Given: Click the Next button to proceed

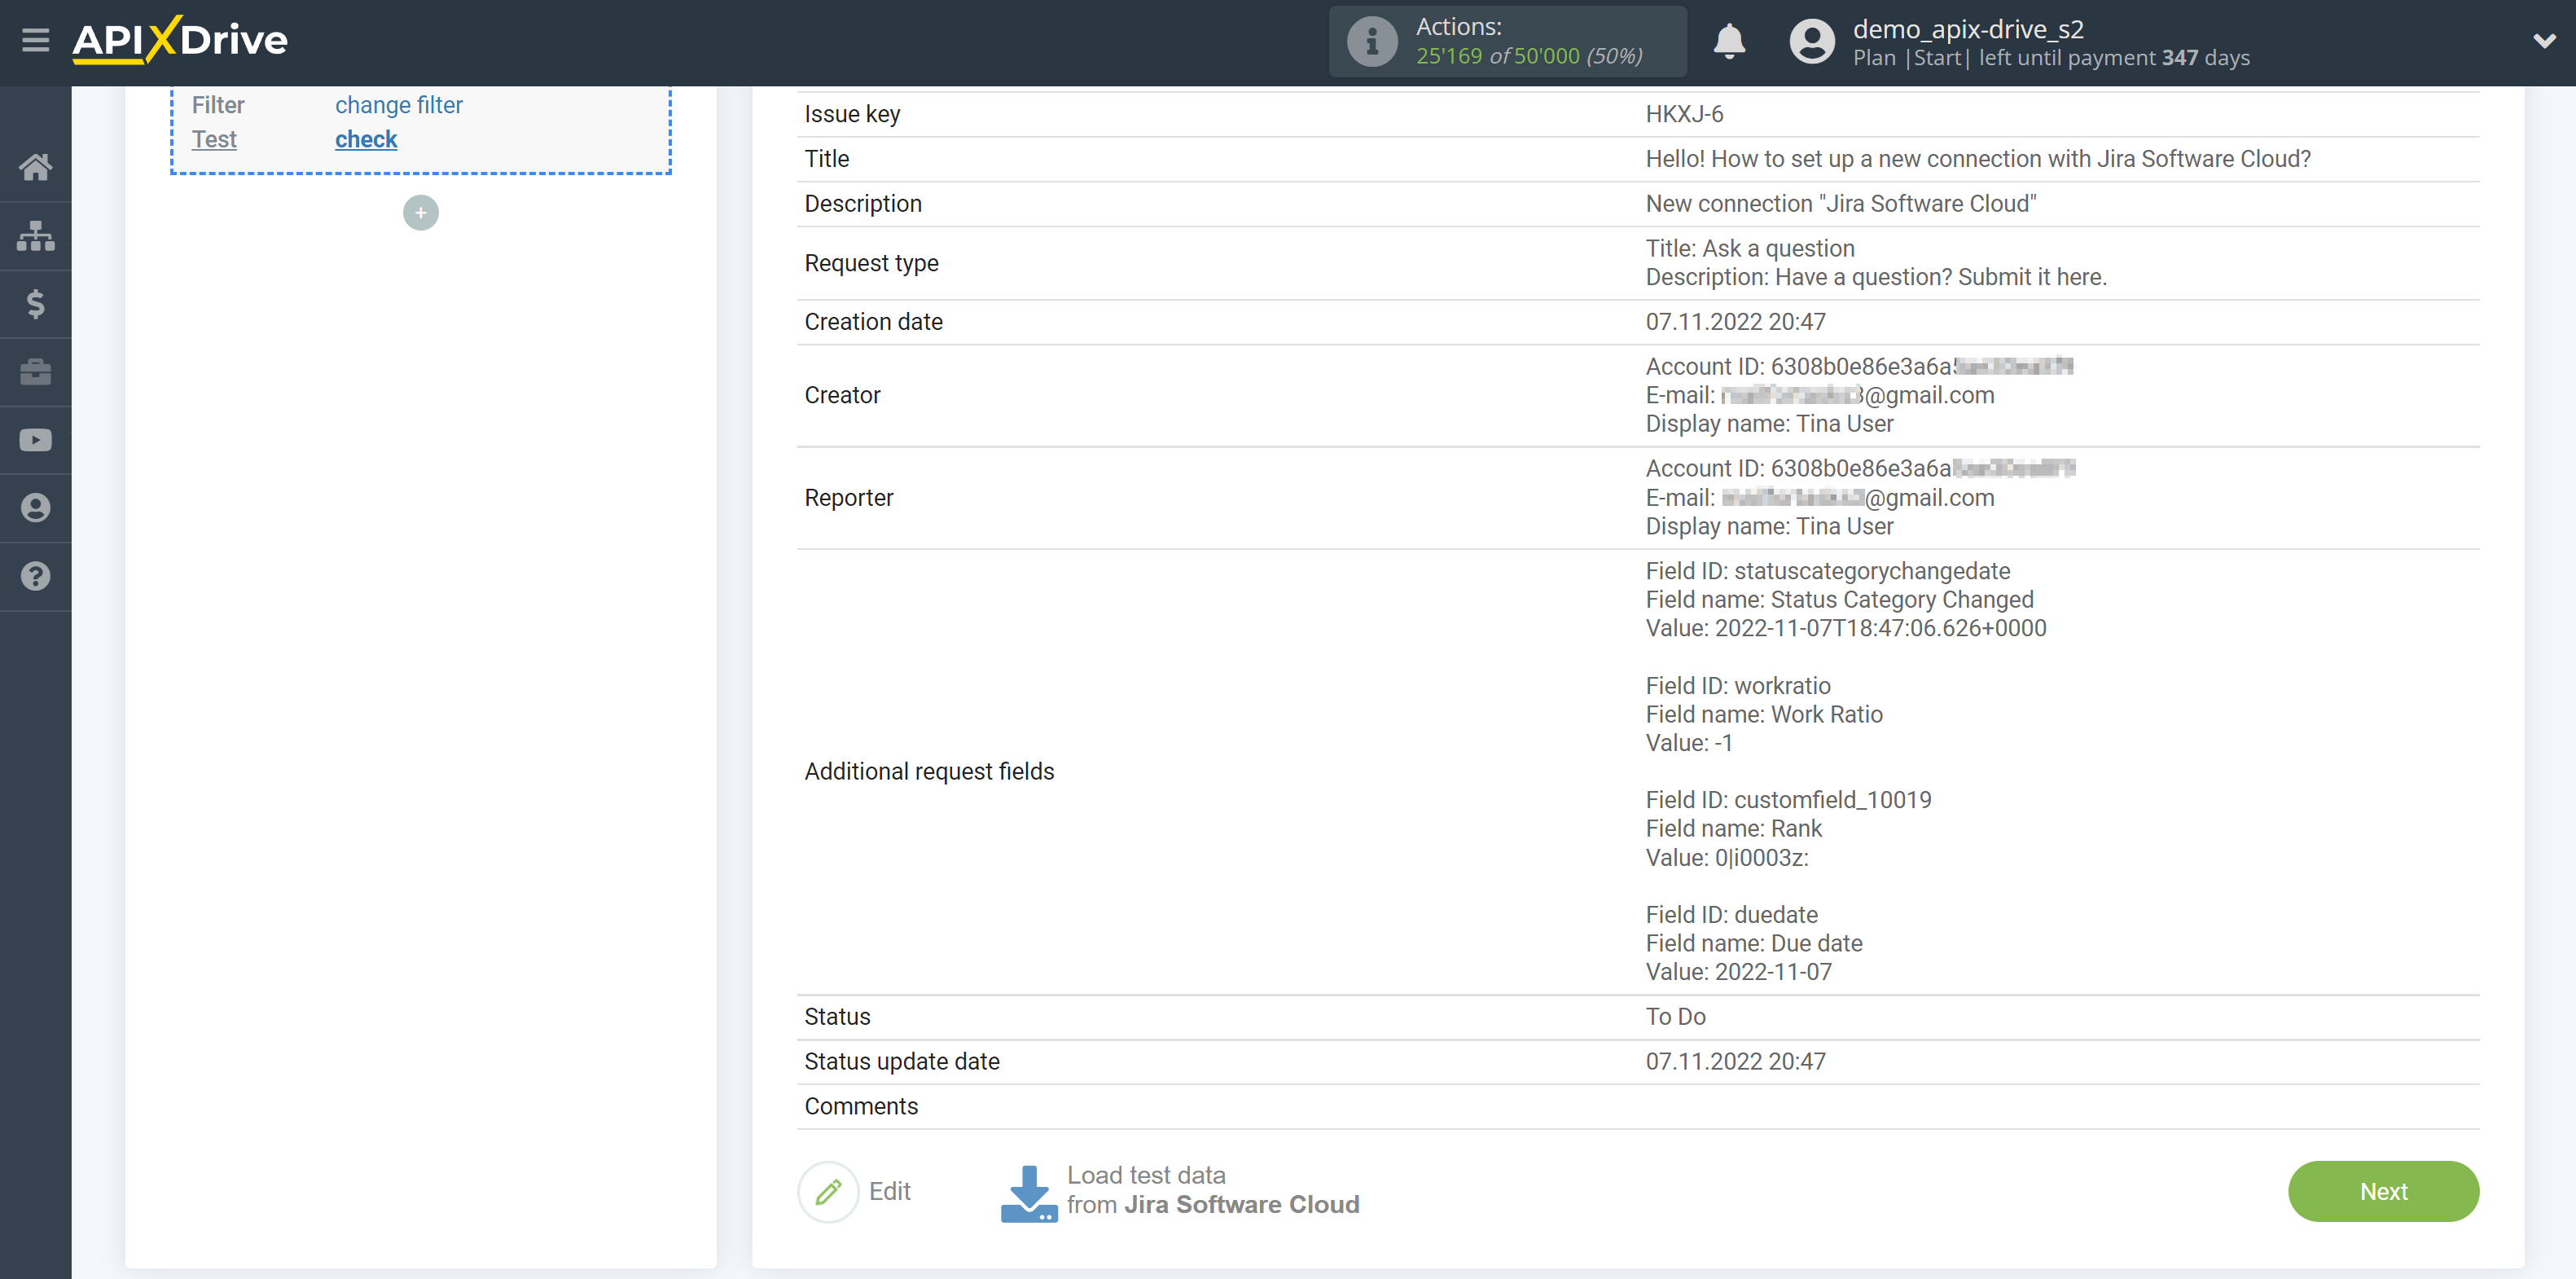Looking at the screenshot, I should (x=2384, y=1190).
